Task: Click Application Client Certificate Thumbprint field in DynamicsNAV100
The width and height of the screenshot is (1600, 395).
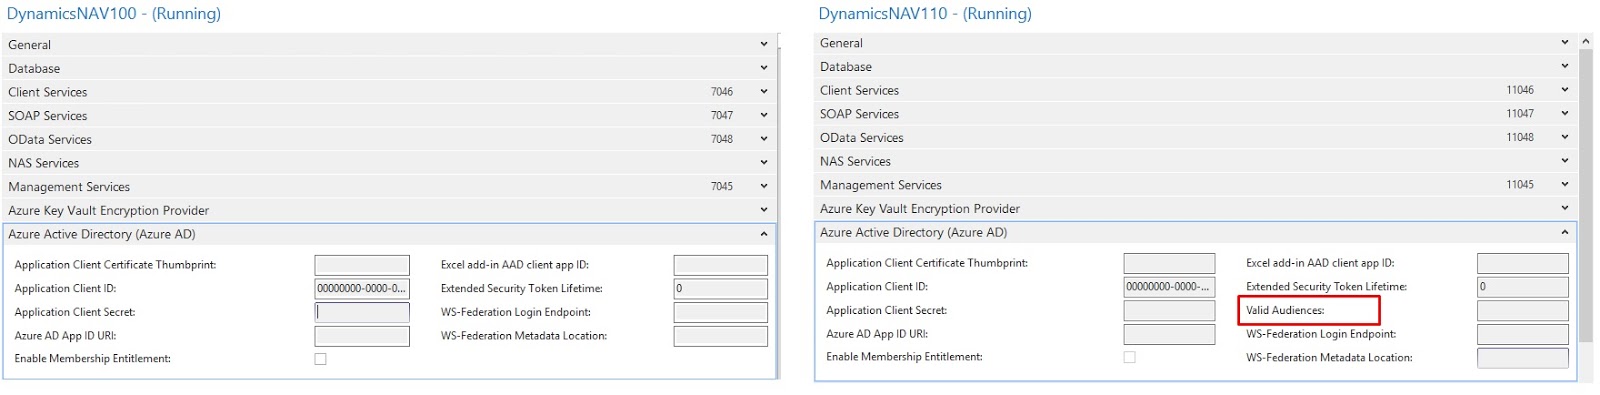Action: [x=362, y=265]
